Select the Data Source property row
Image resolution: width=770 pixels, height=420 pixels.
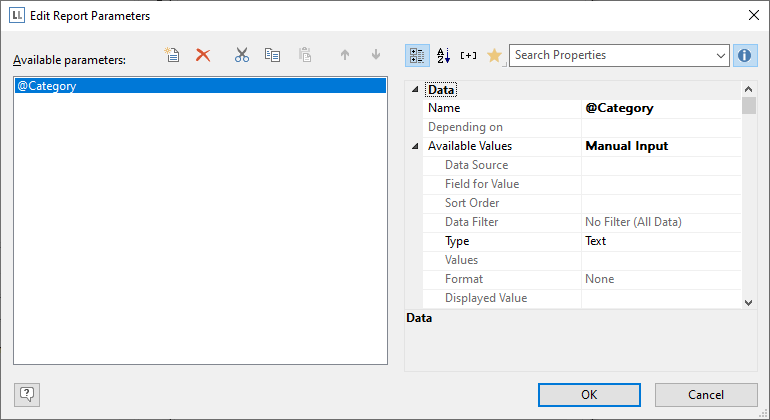click(x=582, y=165)
